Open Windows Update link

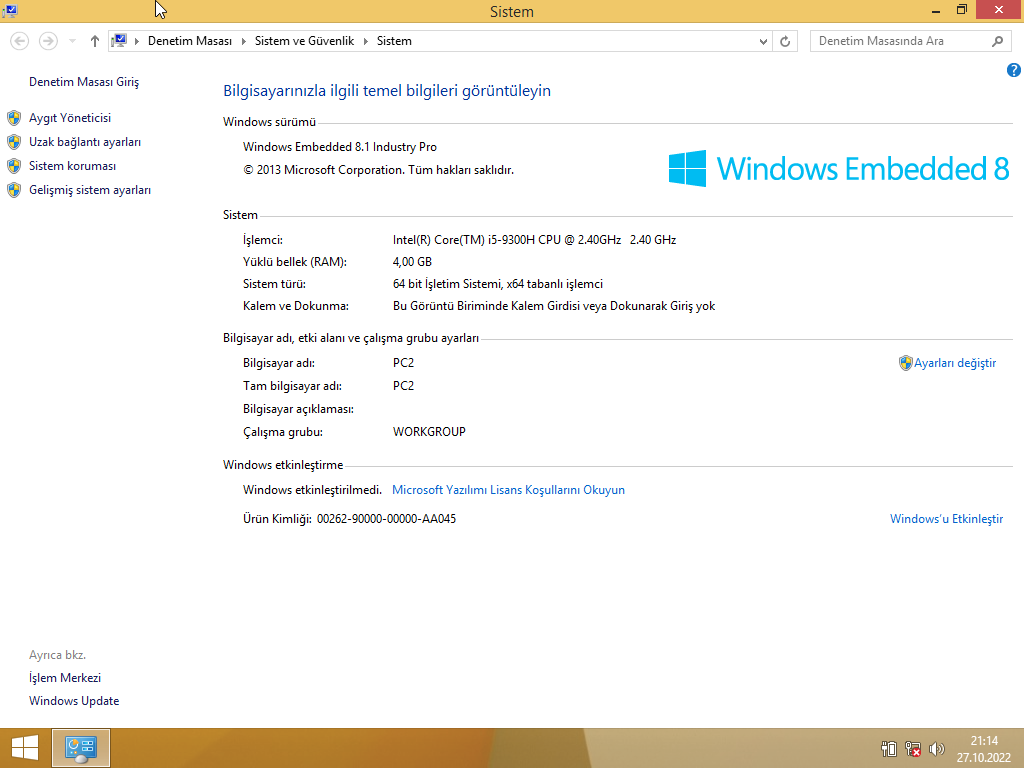coord(74,701)
